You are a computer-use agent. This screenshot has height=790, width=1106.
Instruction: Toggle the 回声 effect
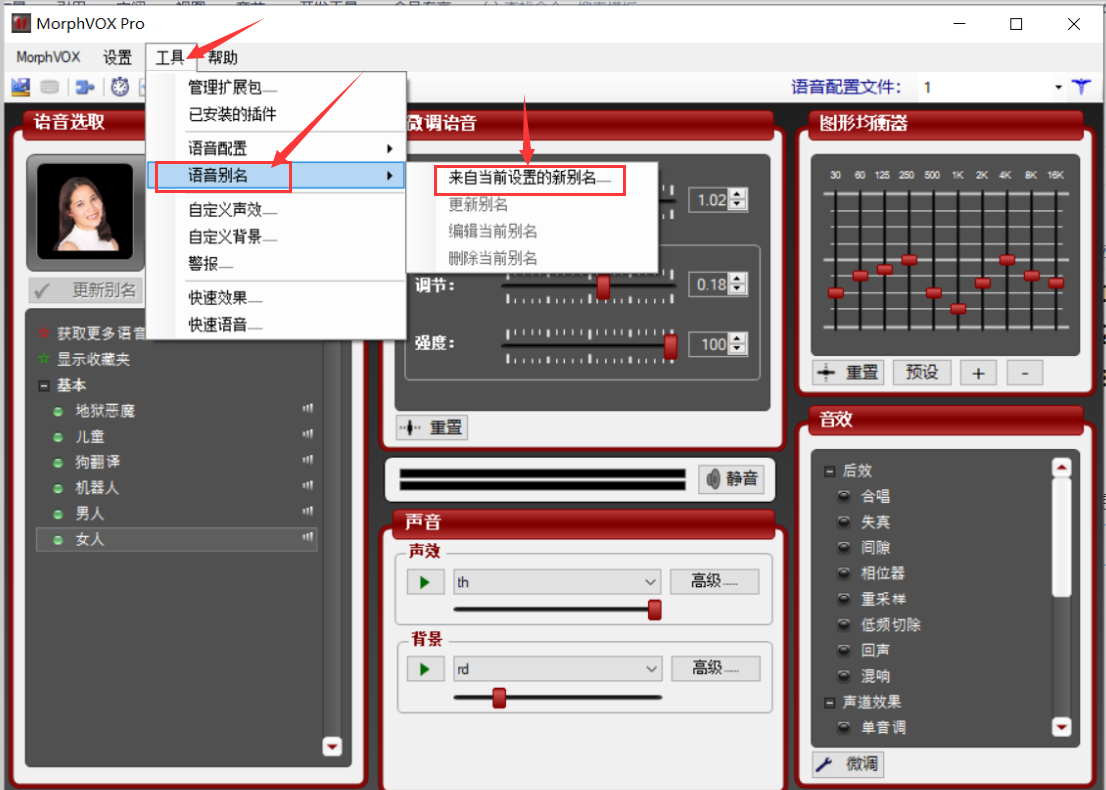[x=844, y=650]
